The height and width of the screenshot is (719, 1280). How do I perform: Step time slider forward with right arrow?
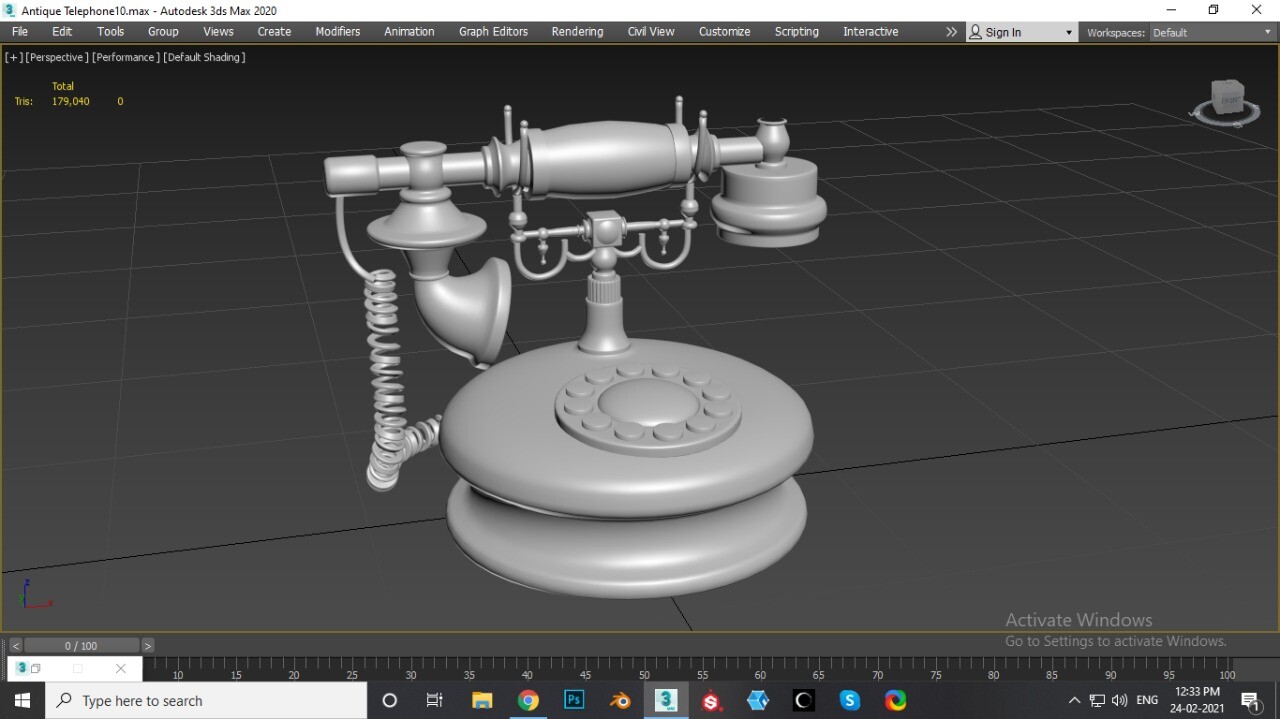point(148,646)
